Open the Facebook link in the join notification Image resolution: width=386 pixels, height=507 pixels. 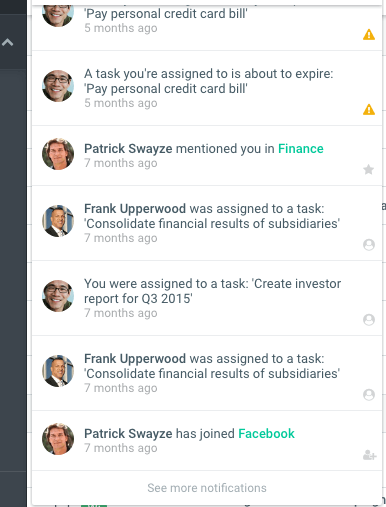(266, 434)
